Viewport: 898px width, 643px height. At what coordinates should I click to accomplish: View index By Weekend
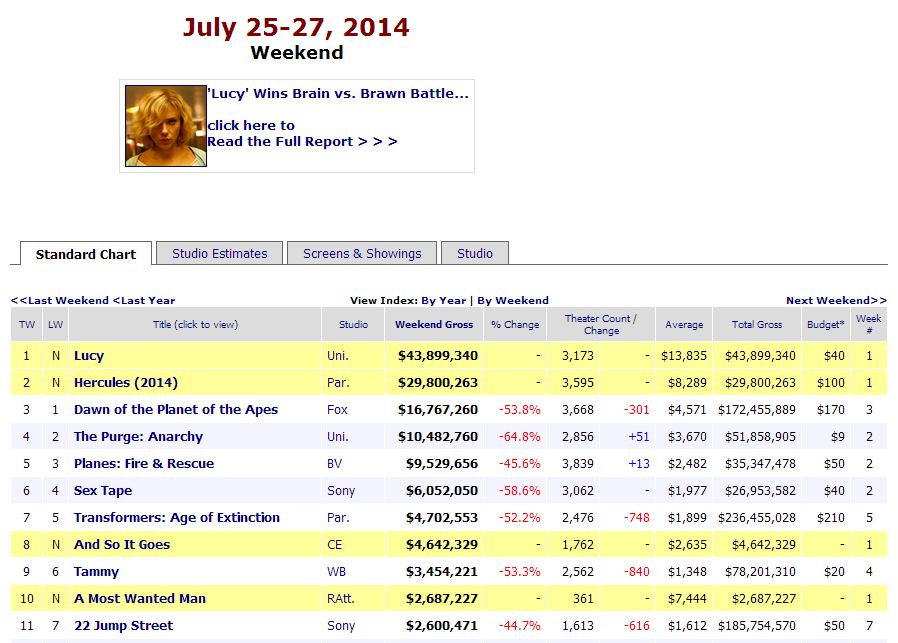(x=512, y=300)
